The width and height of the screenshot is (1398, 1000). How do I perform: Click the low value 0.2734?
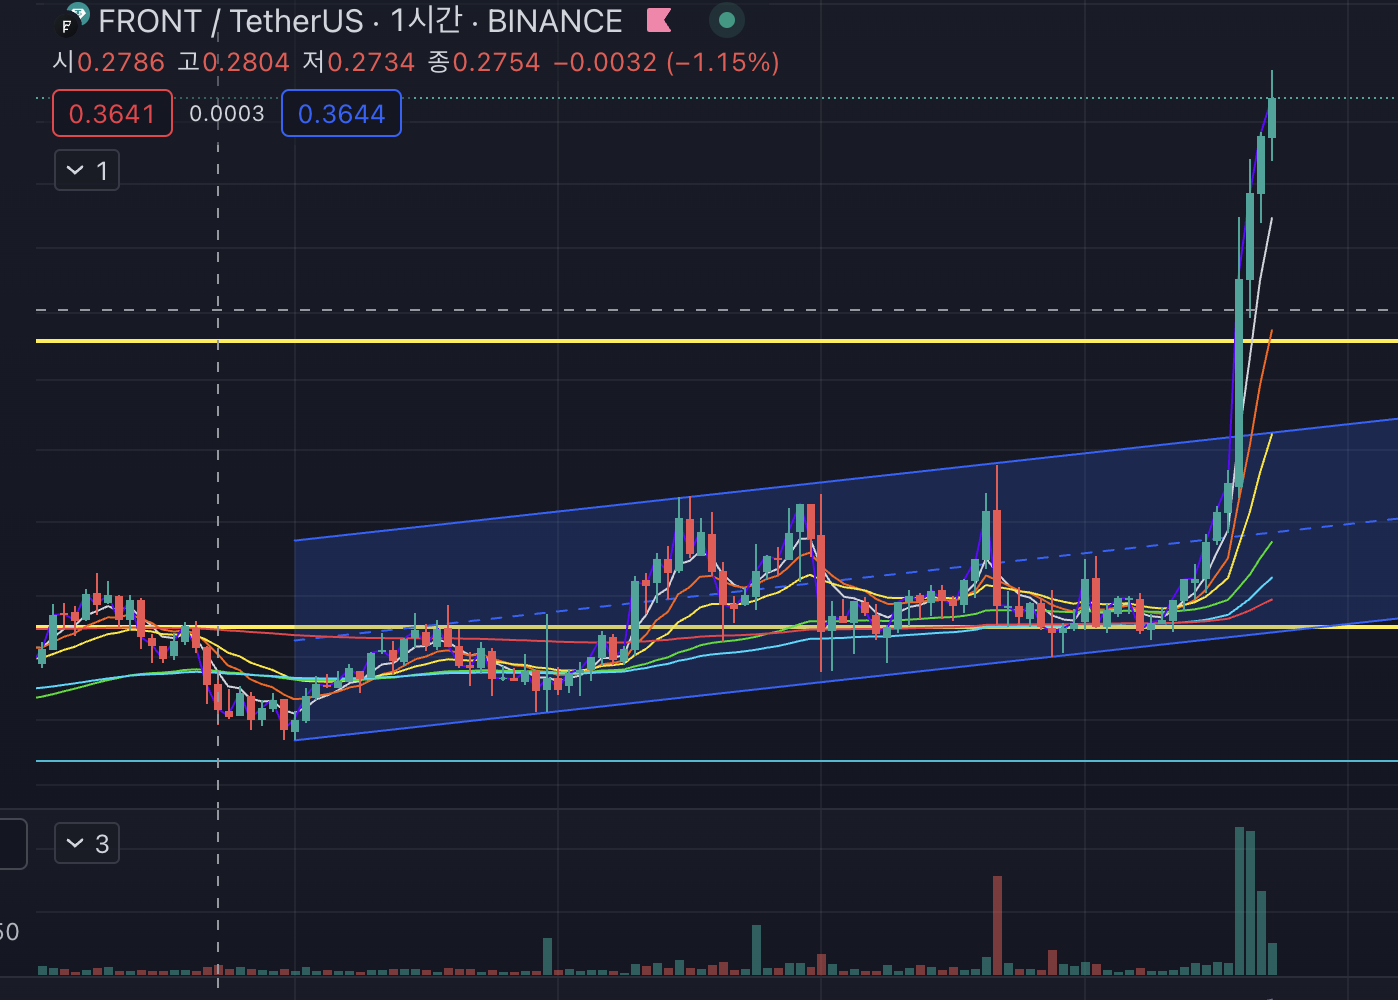(371, 62)
